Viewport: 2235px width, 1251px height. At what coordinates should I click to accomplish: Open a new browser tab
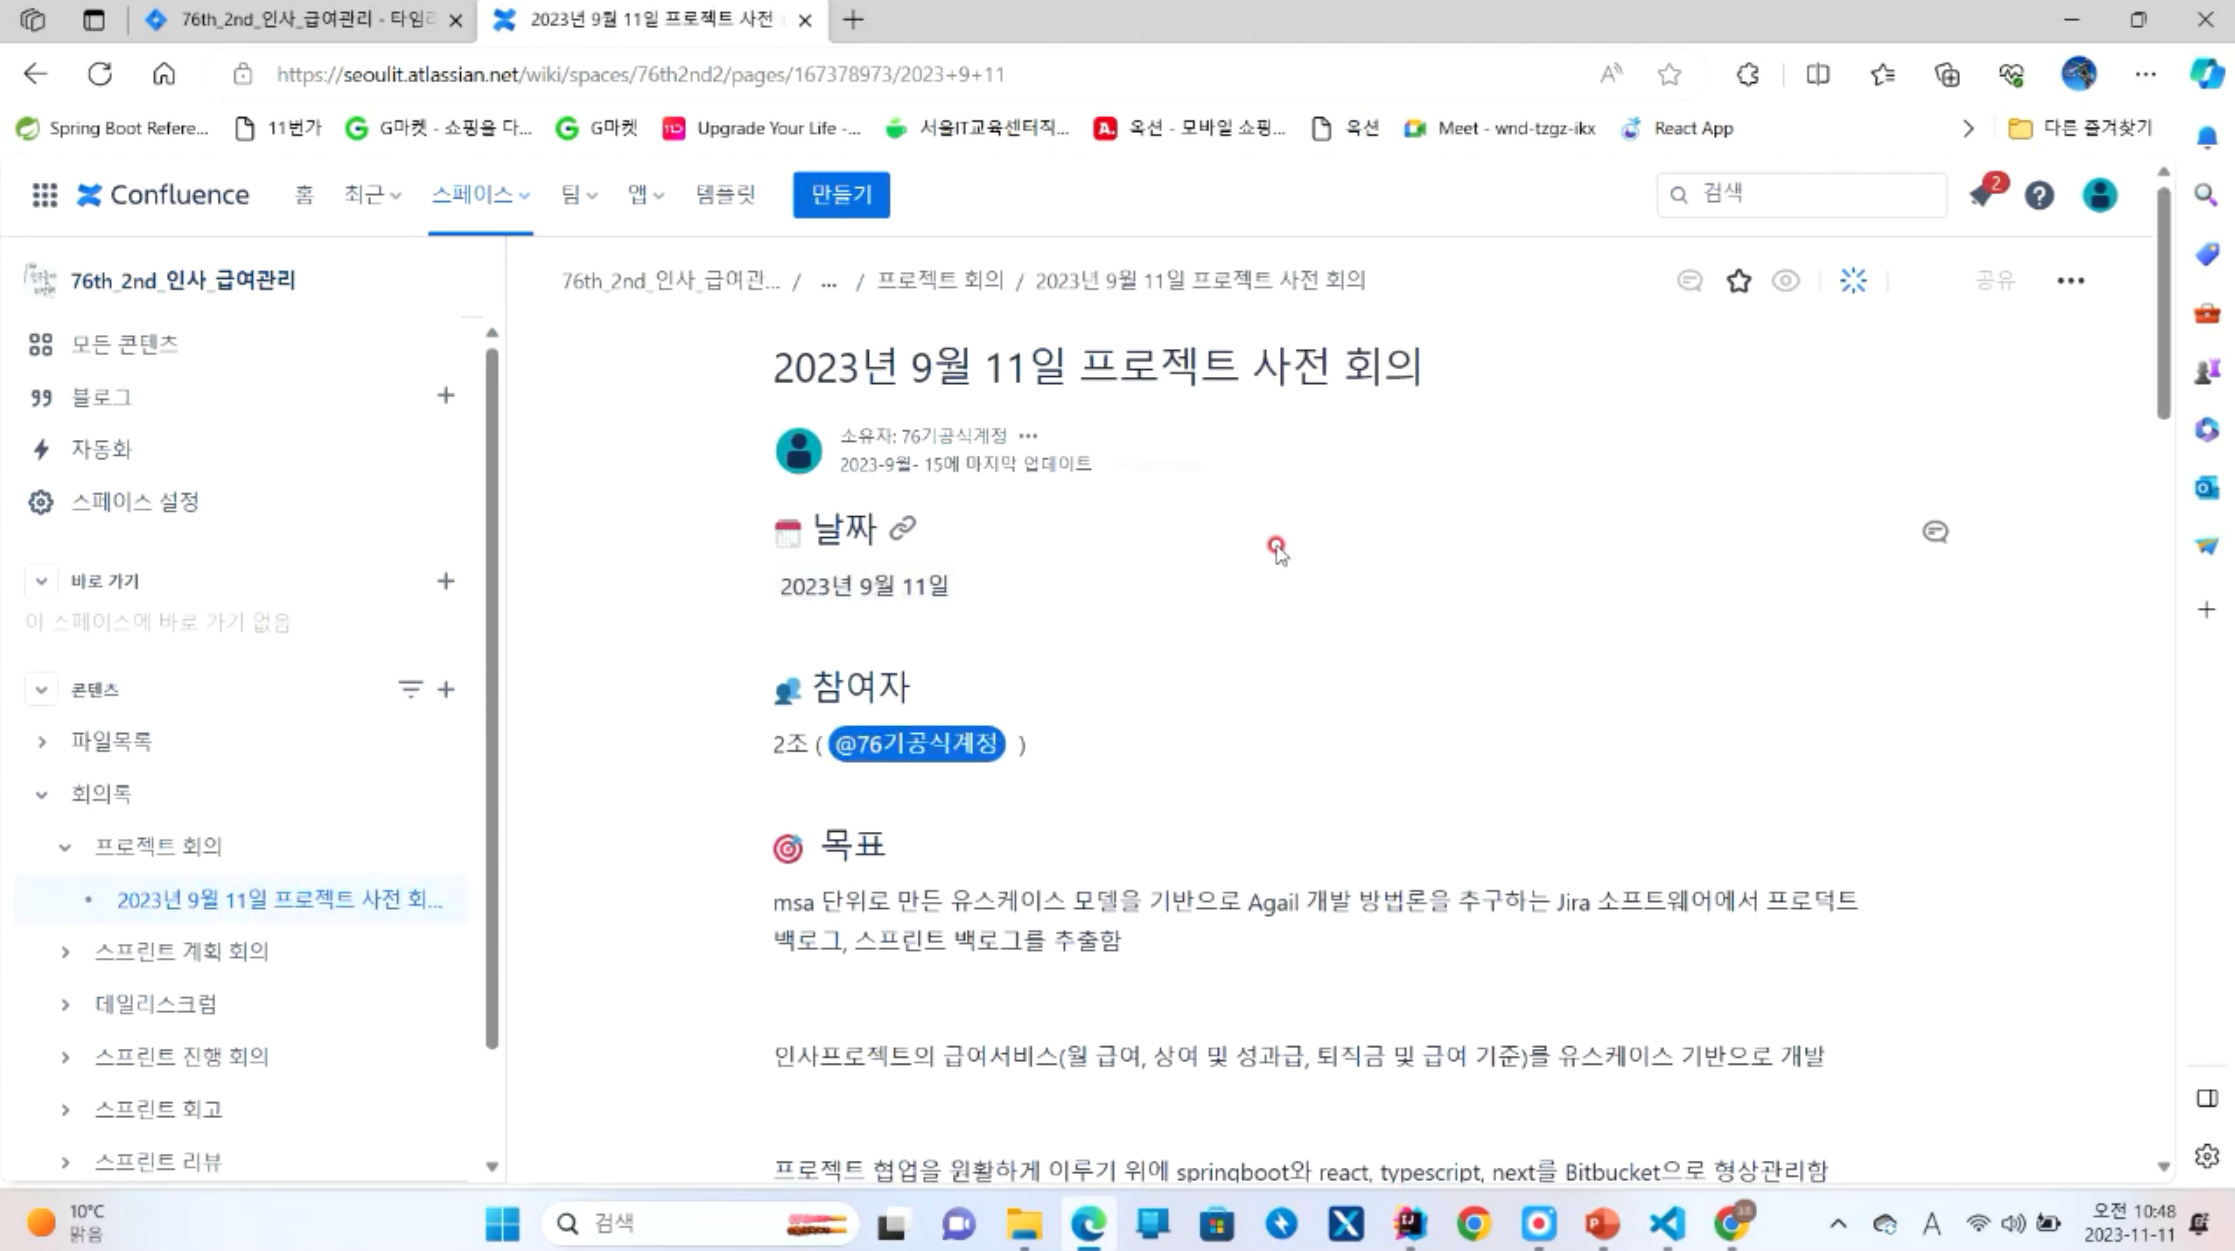click(x=853, y=20)
